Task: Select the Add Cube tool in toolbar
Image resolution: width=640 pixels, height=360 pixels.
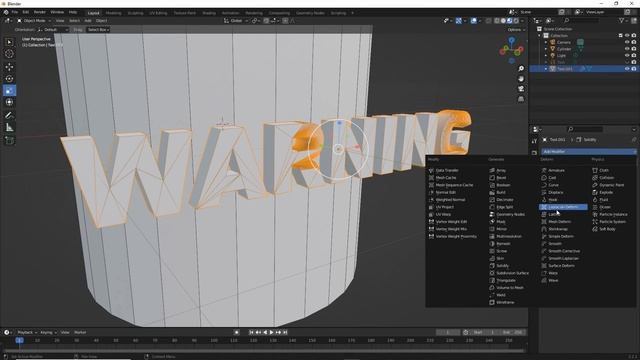Action: pos(9,141)
